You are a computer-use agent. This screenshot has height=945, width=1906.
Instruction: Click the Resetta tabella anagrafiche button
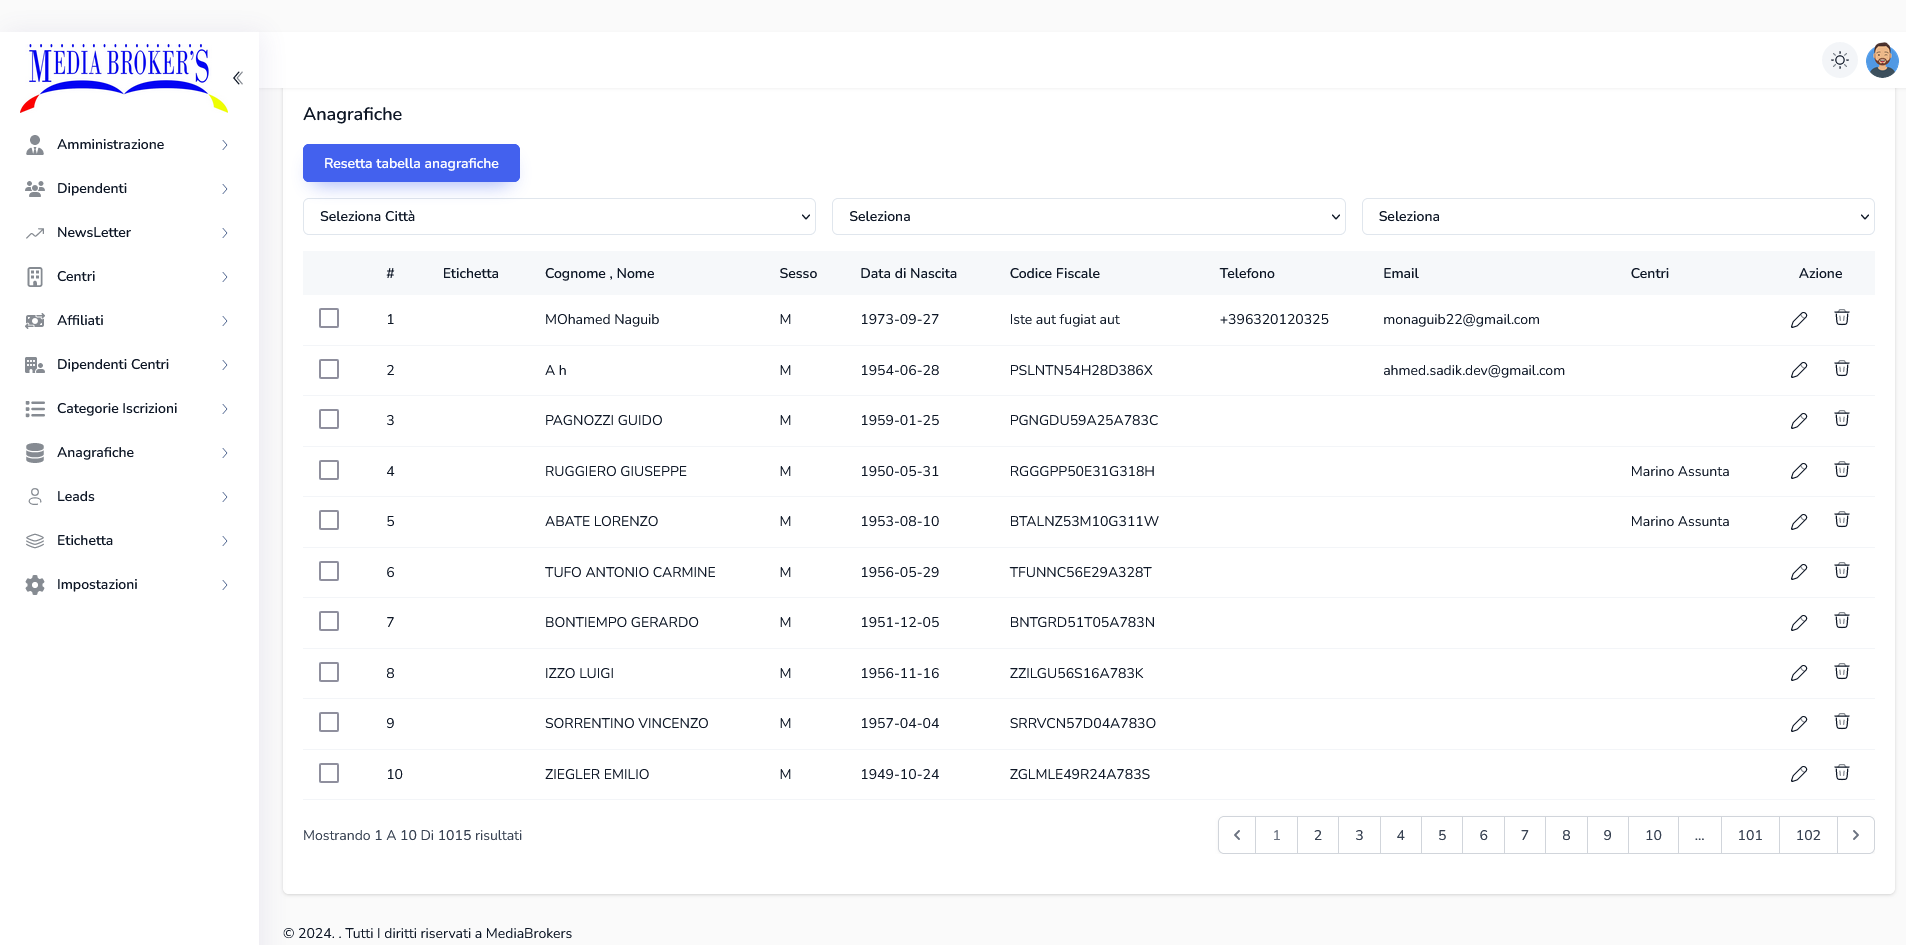pos(411,163)
